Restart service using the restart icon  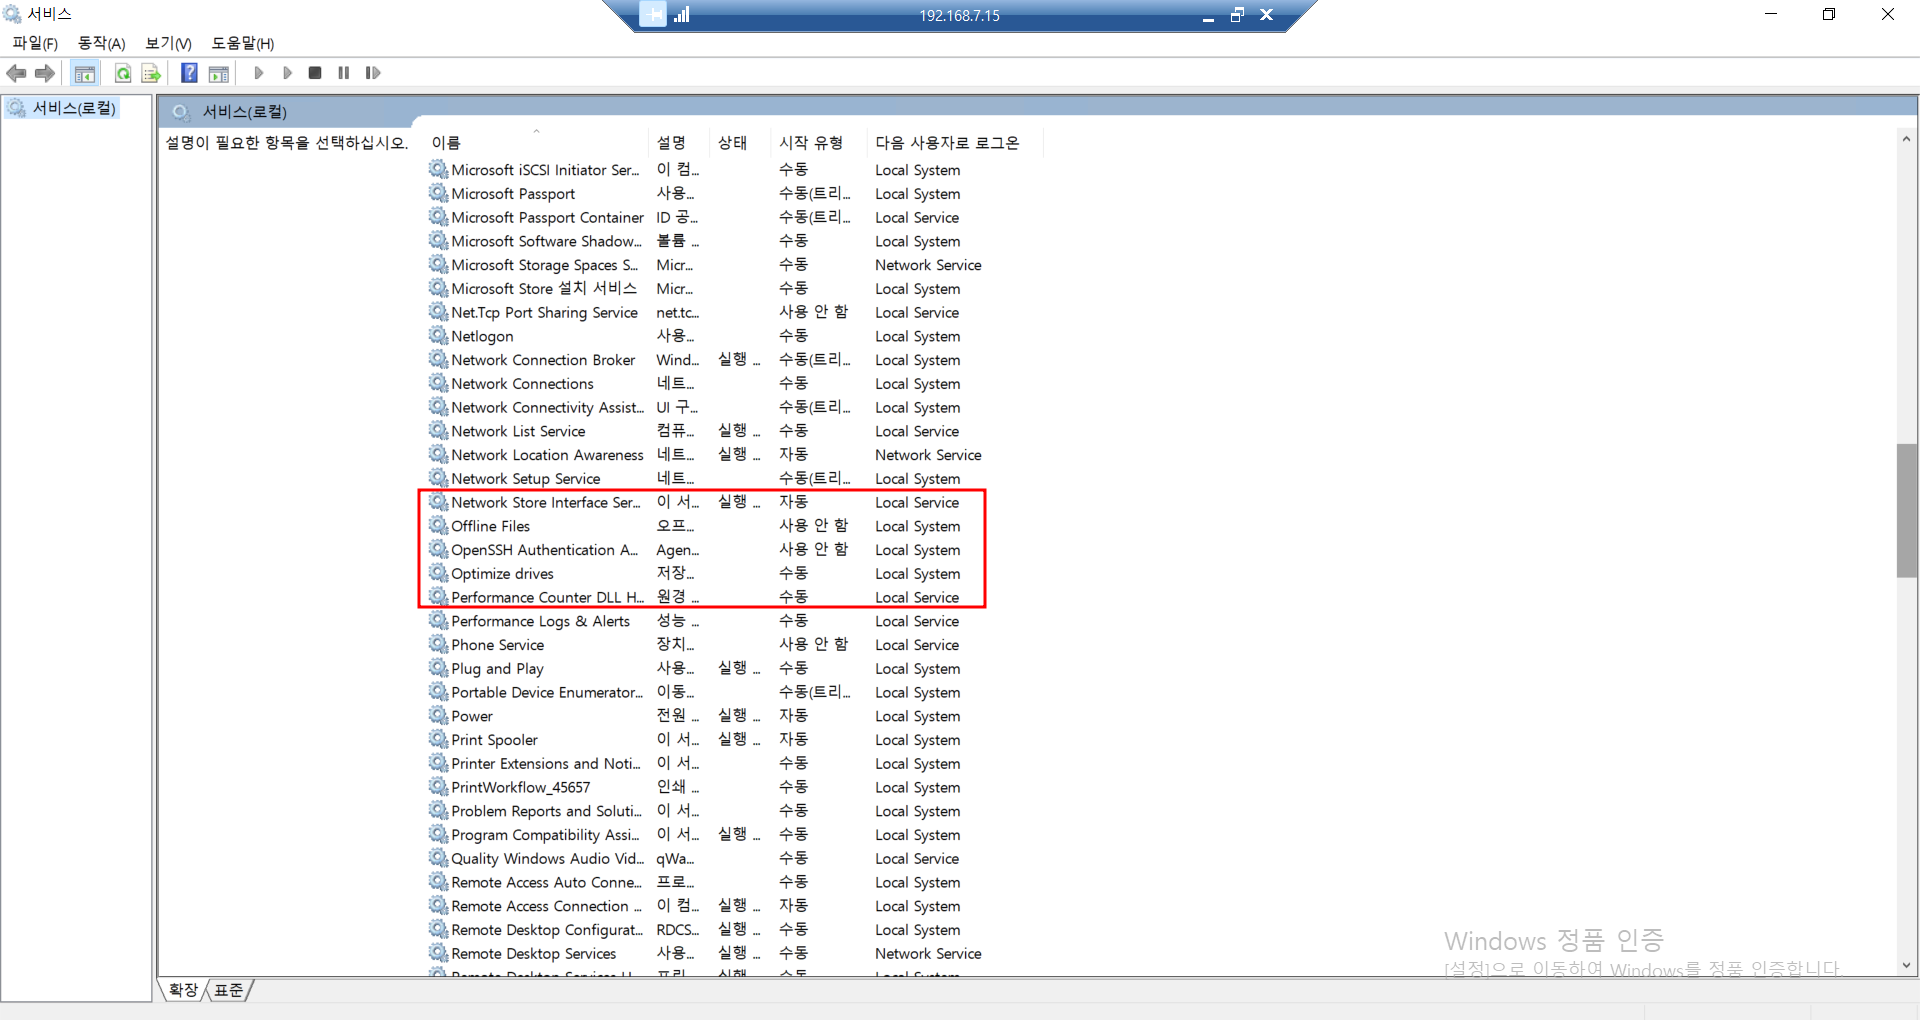click(x=373, y=73)
